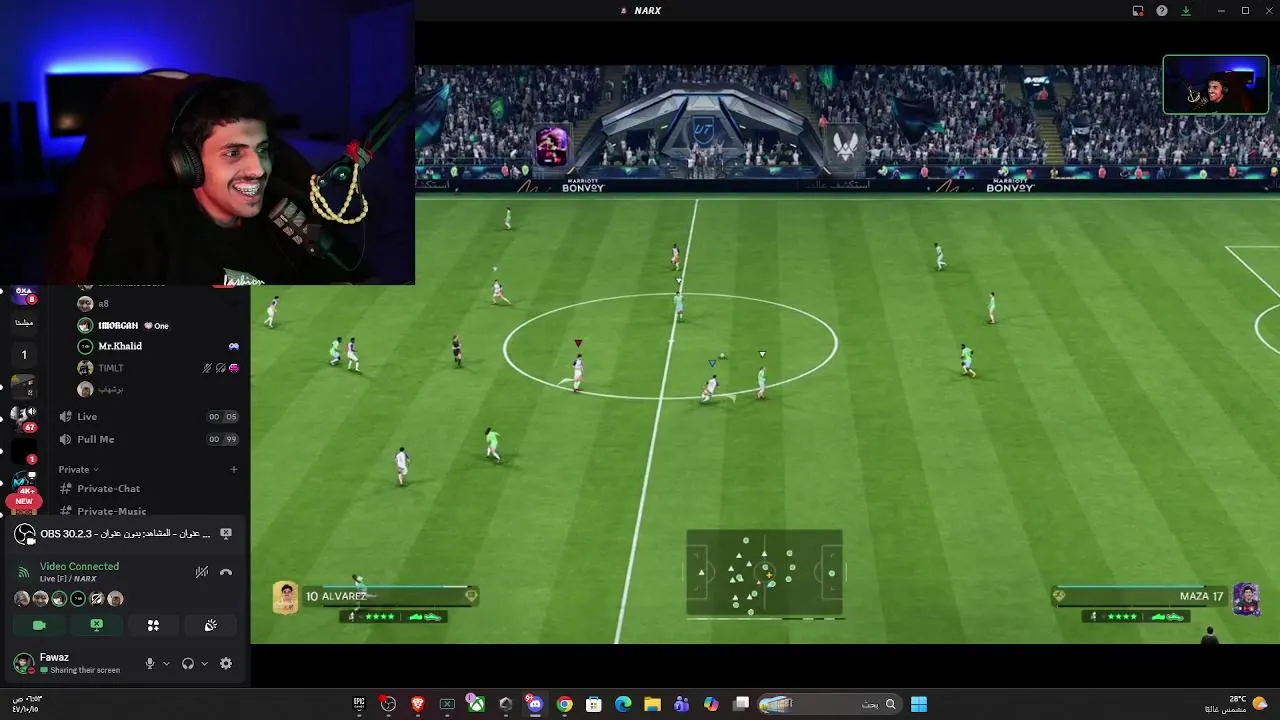Open Video Connected voice details
Image resolution: width=1280 pixels, height=720 pixels.
tap(79, 566)
